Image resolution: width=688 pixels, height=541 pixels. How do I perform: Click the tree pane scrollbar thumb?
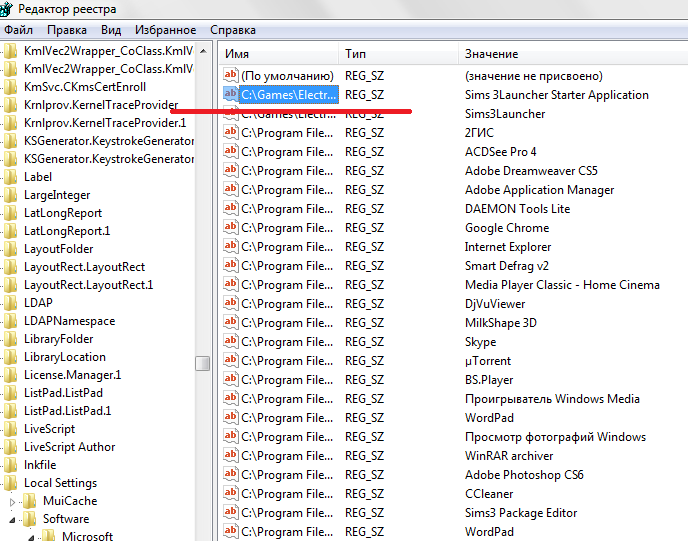pos(203,363)
